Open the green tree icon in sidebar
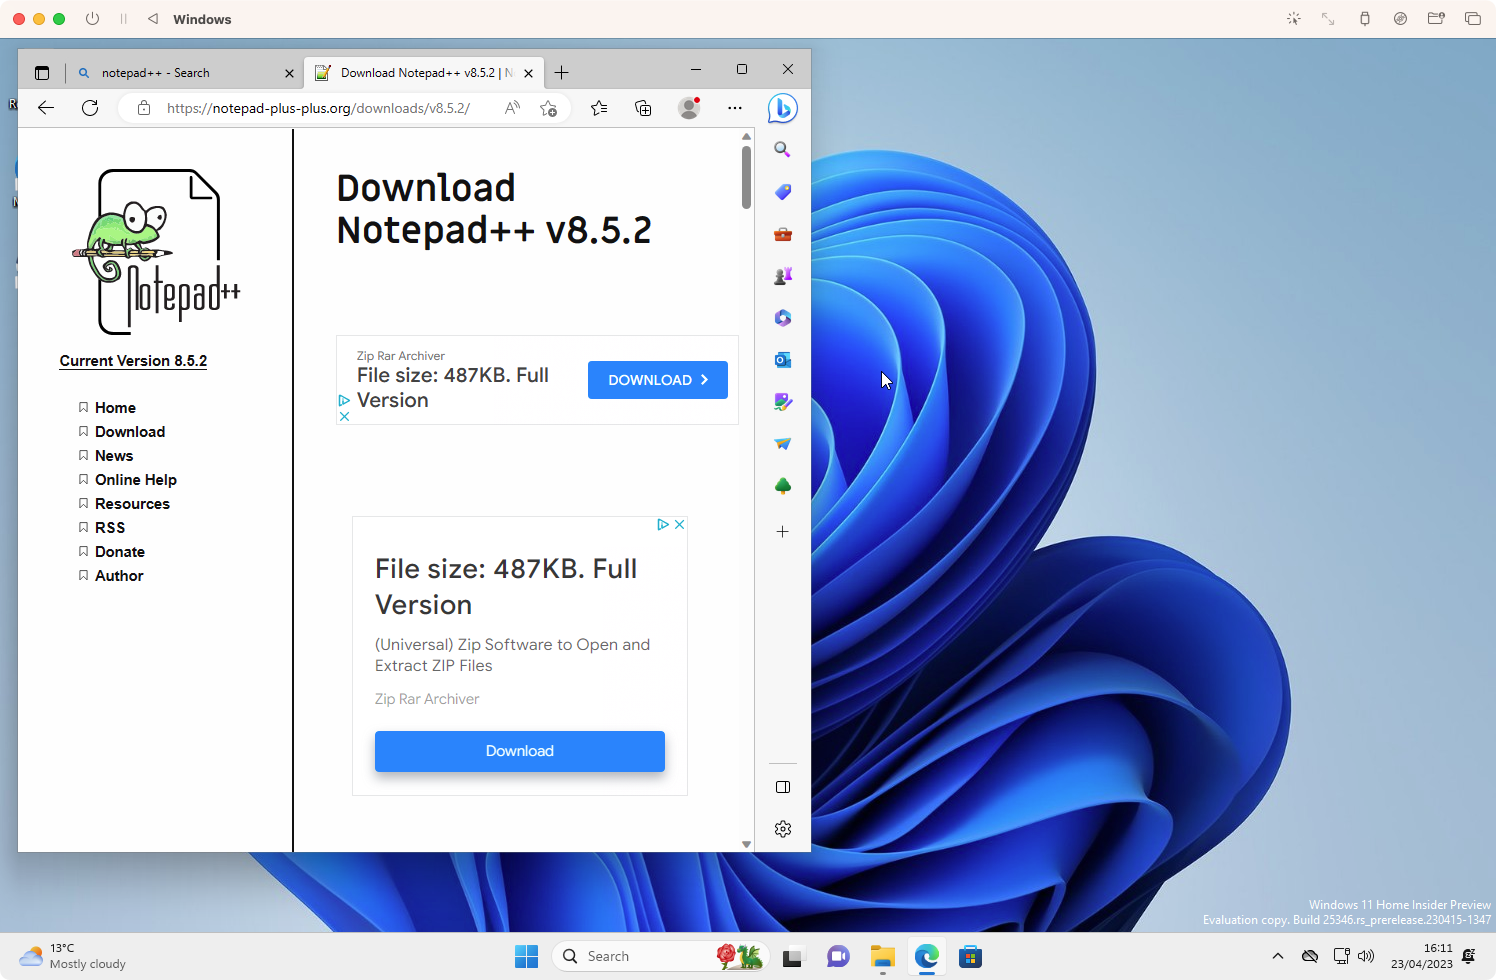Viewport: 1496px width, 980px height. 783,486
